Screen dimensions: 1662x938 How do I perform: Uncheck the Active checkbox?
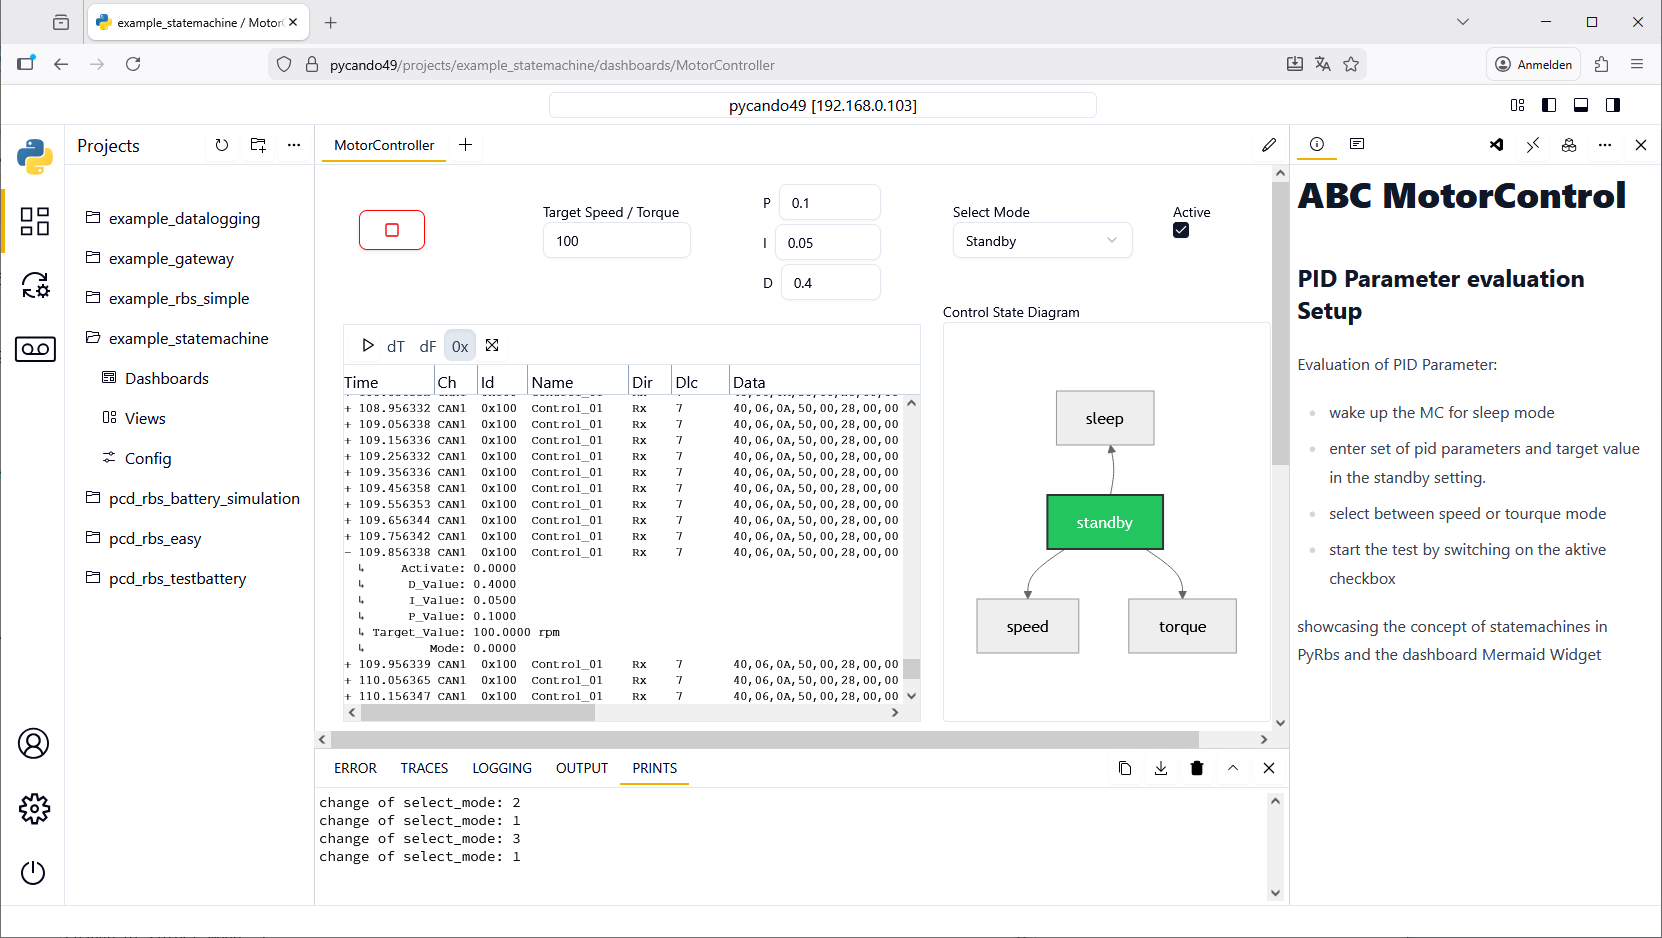(1181, 230)
